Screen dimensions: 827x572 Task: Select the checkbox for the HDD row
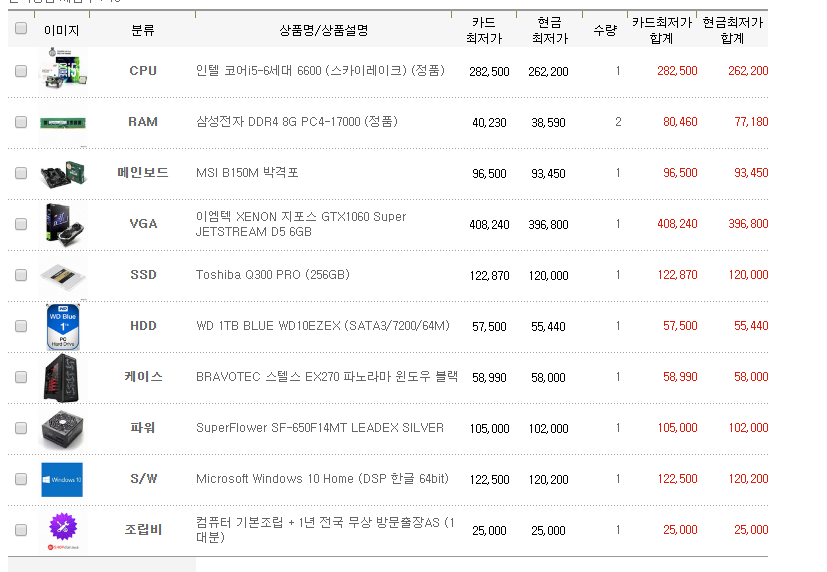click(21, 326)
